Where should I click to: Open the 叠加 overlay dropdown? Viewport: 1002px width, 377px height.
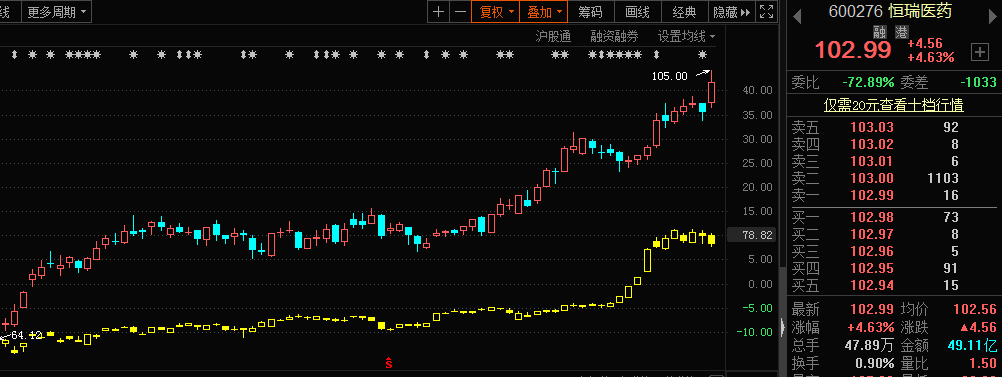544,12
